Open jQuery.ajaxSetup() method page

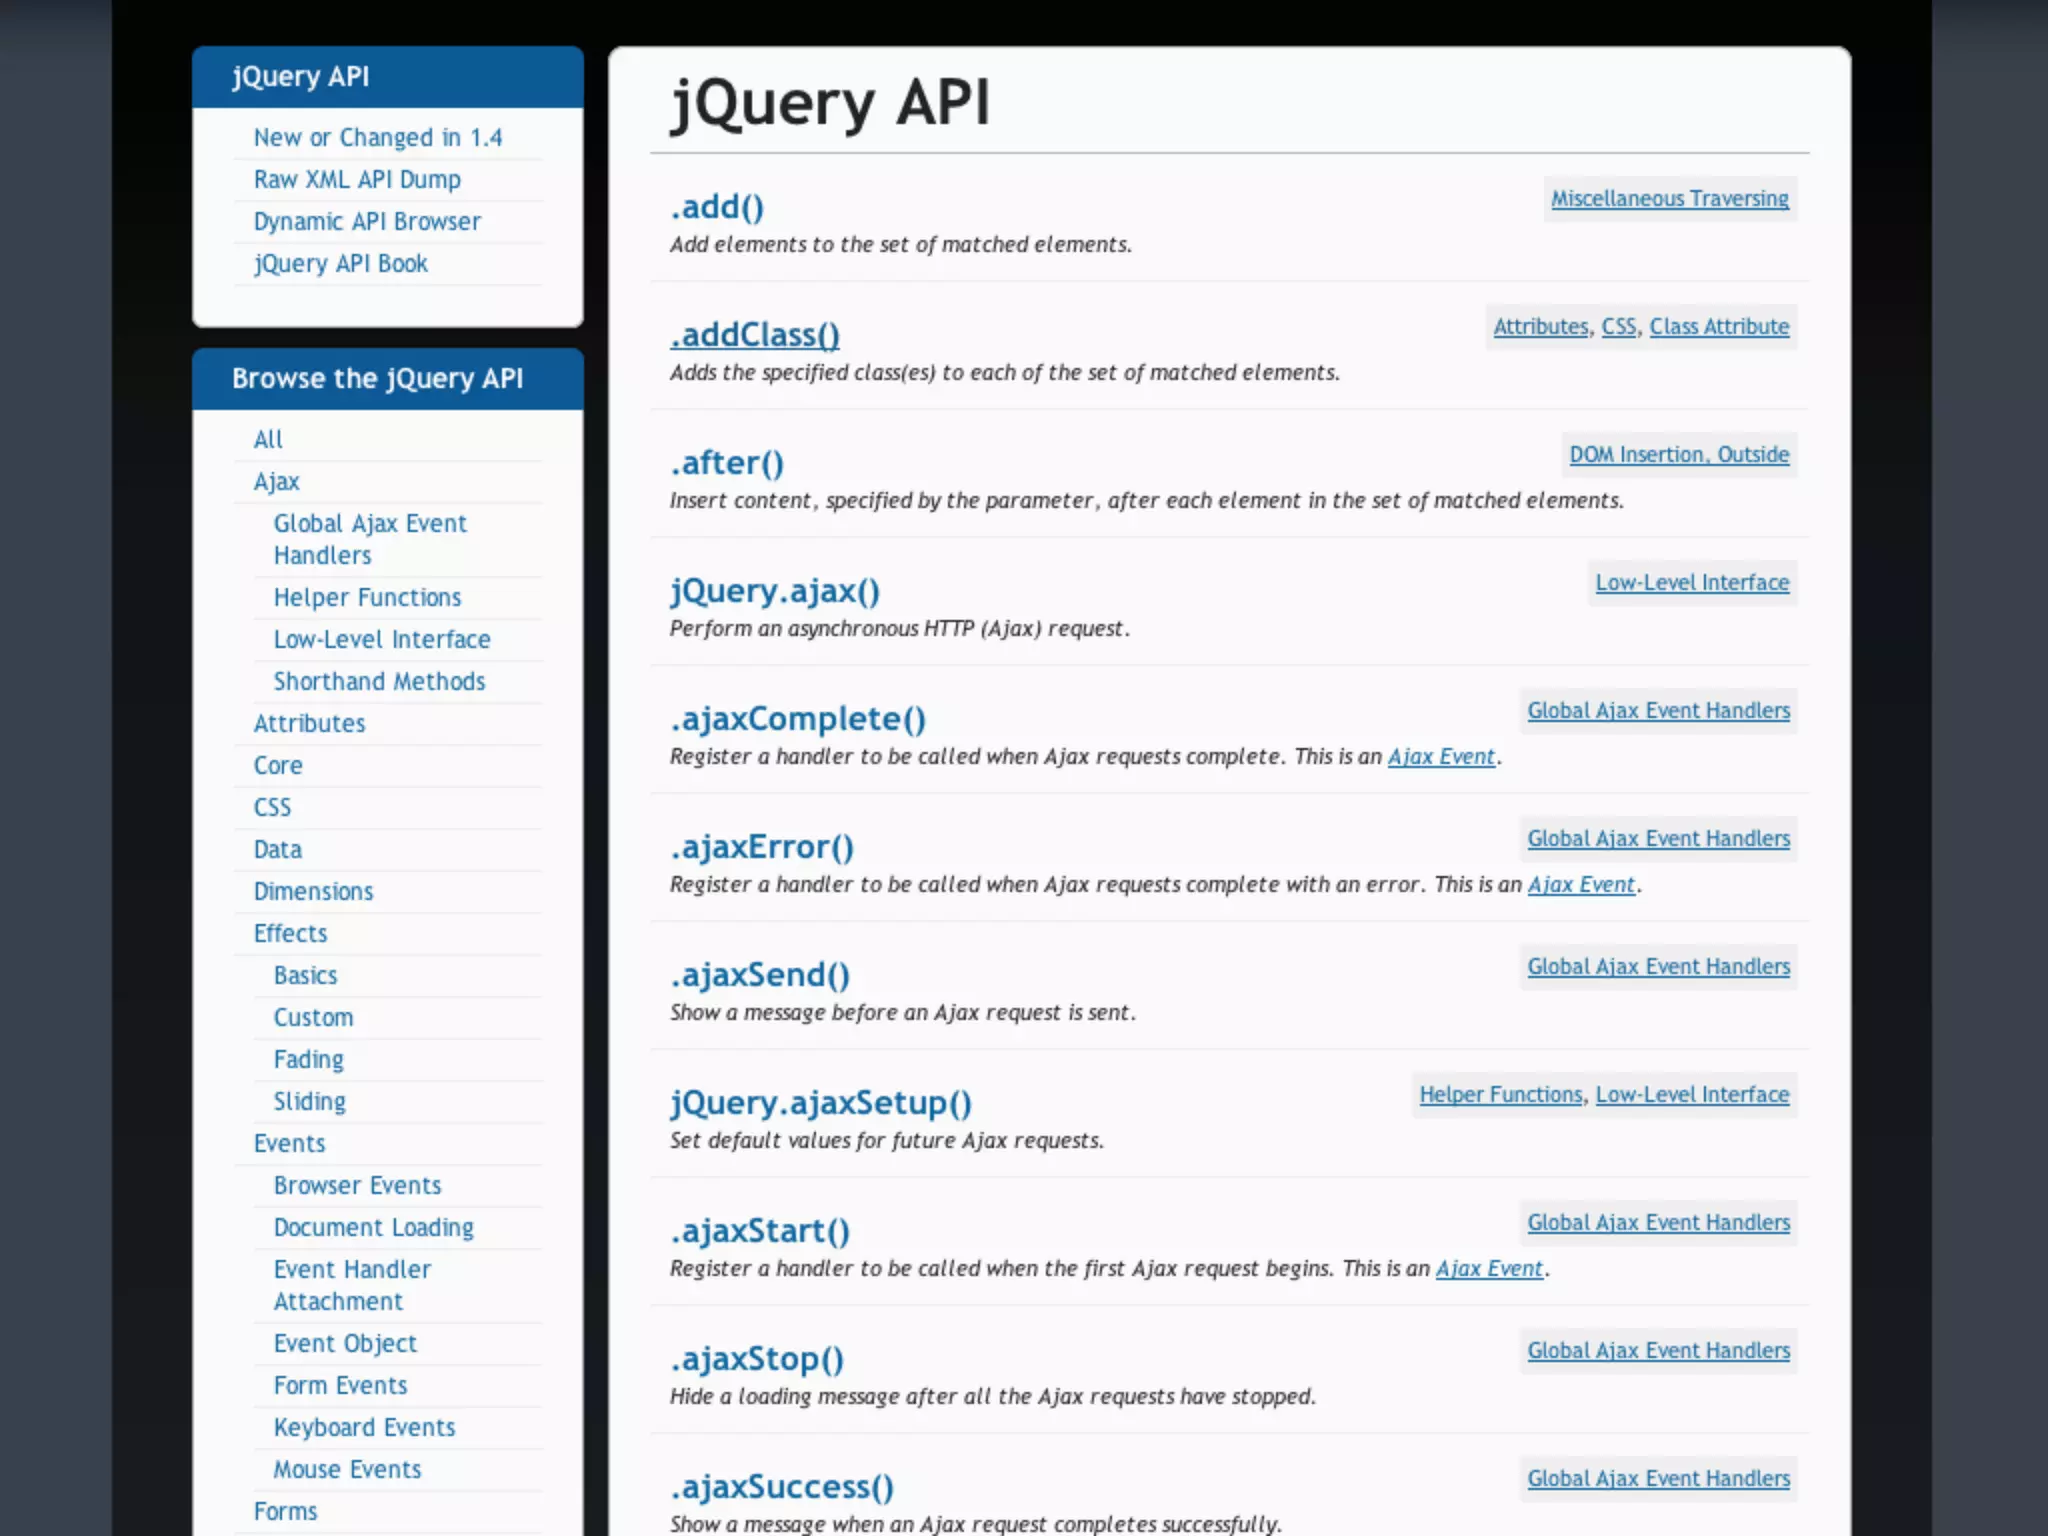tap(820, 1103)
